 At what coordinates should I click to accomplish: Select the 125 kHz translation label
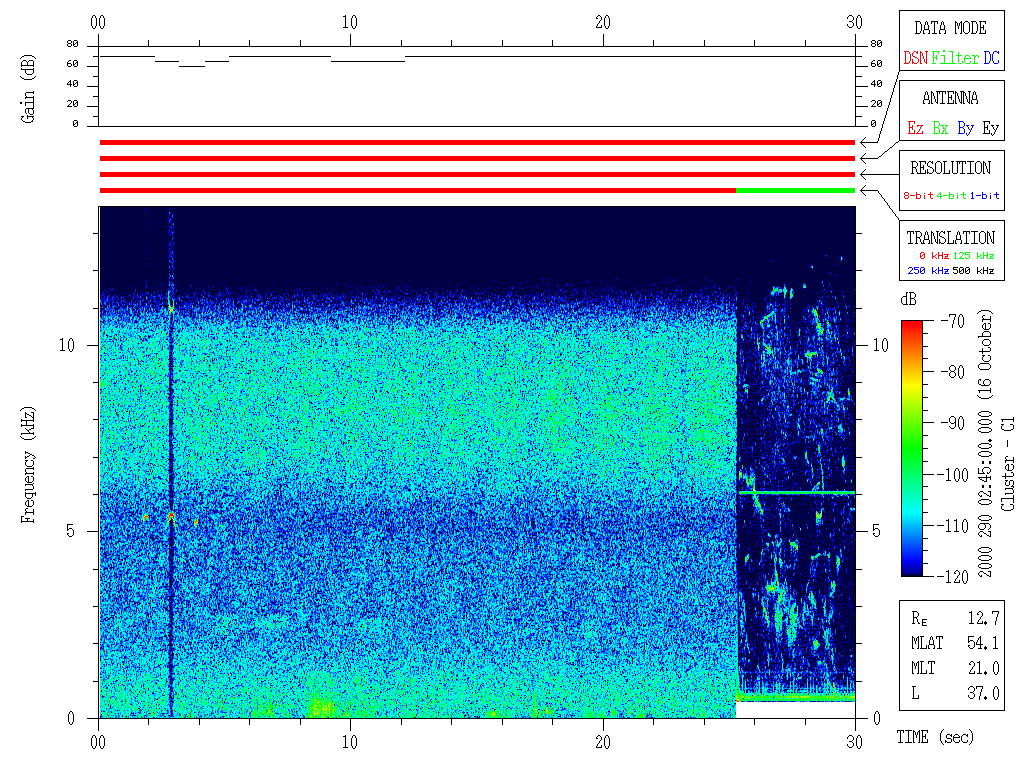pos(975,257)
